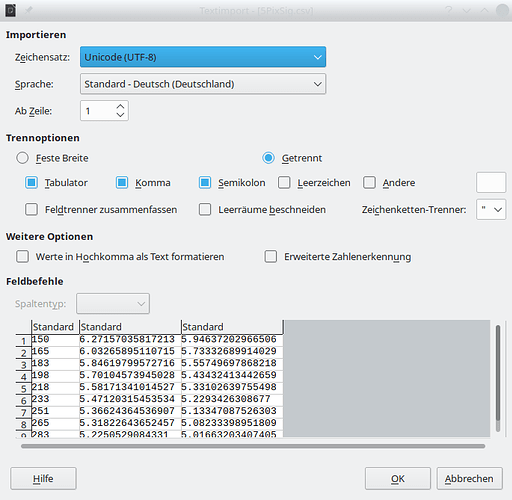Viewport: 512px width, 500px height.
Task: Enable the Leerzeichen separator checkbox
Action: (x=284, y=183)
